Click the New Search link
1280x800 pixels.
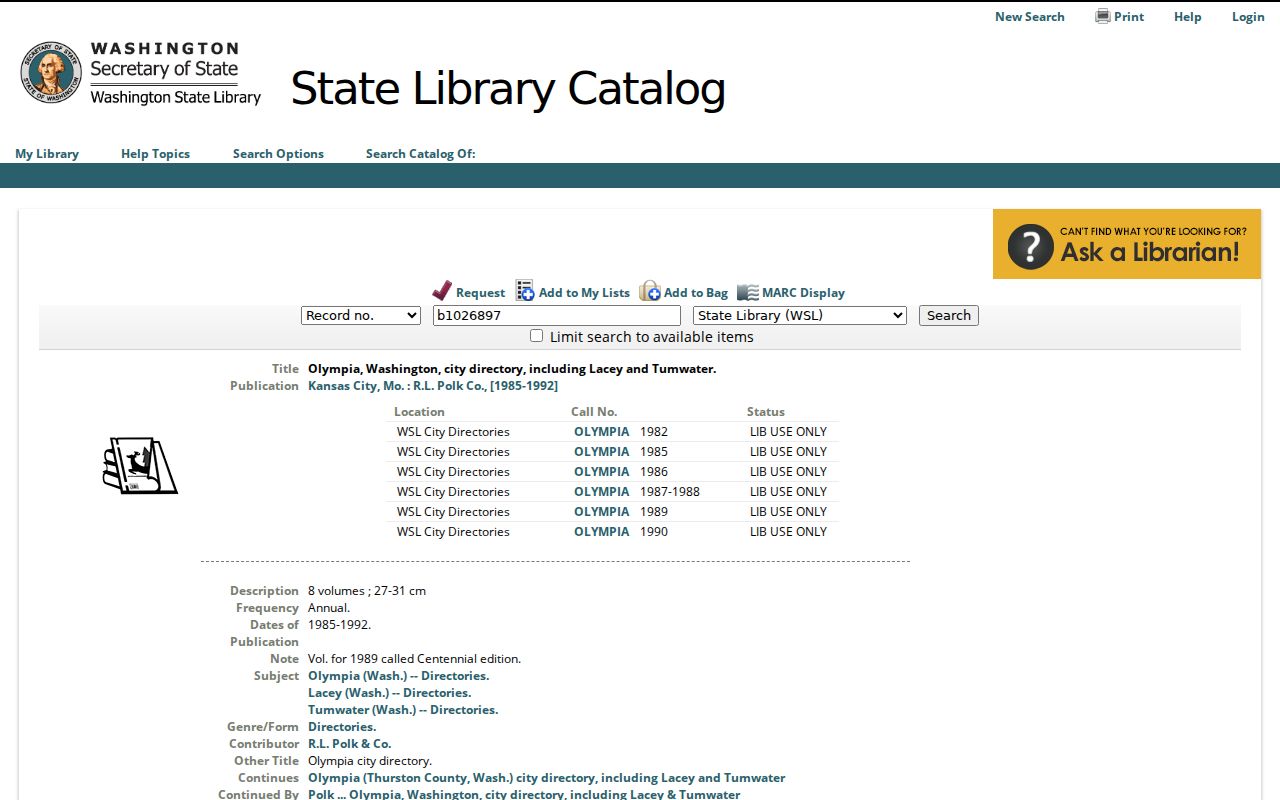tap(1030, 17)
